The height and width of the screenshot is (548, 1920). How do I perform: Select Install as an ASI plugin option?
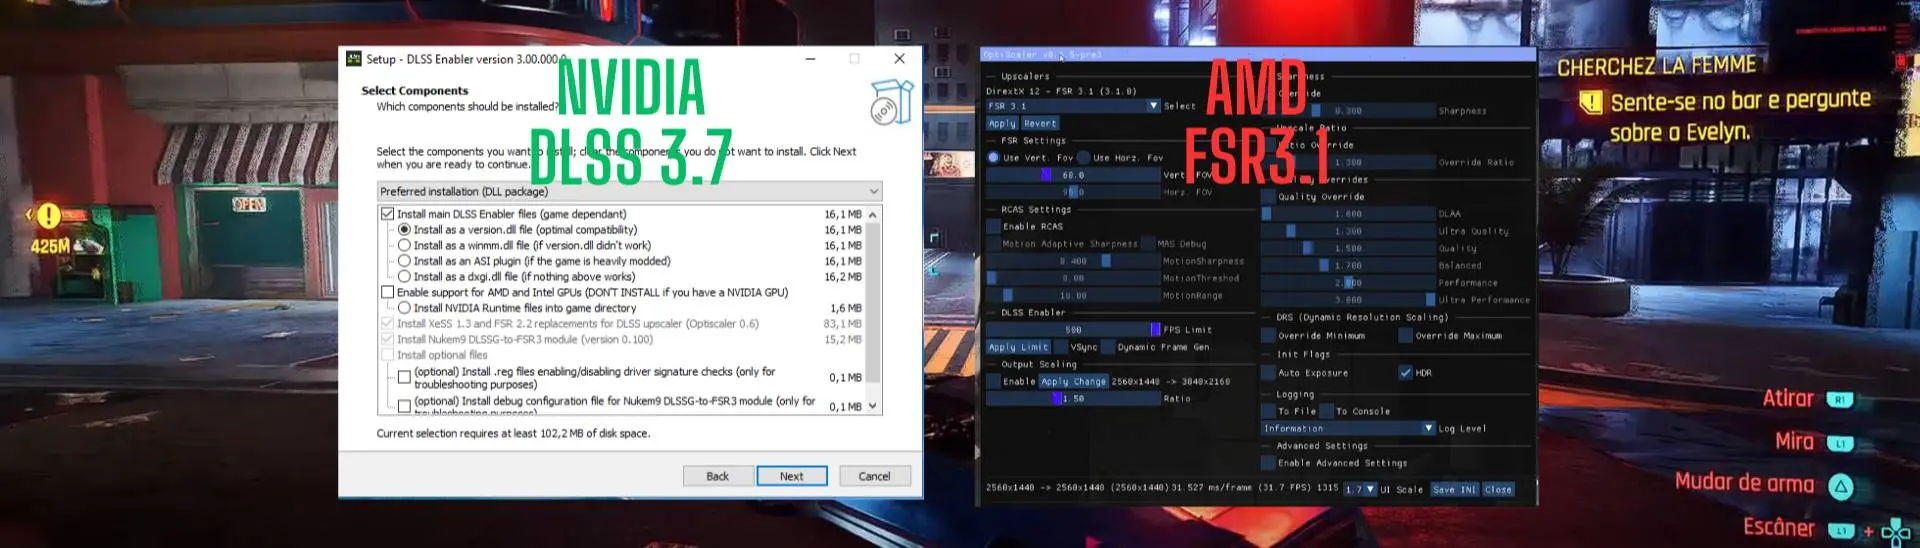(x=404, y=261)
